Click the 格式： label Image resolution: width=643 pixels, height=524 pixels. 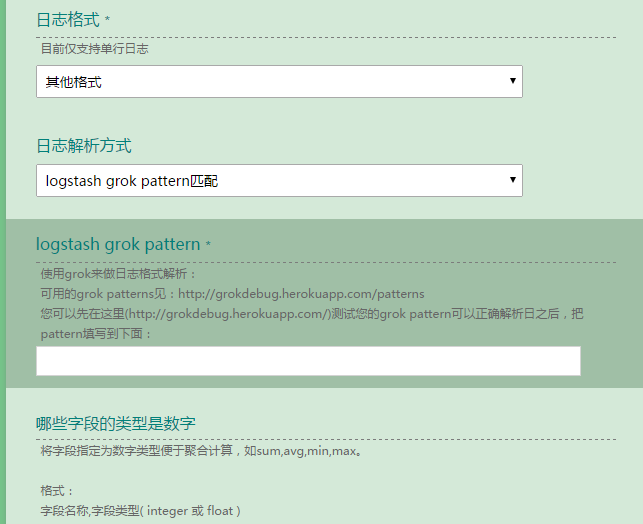pos(58,491)
